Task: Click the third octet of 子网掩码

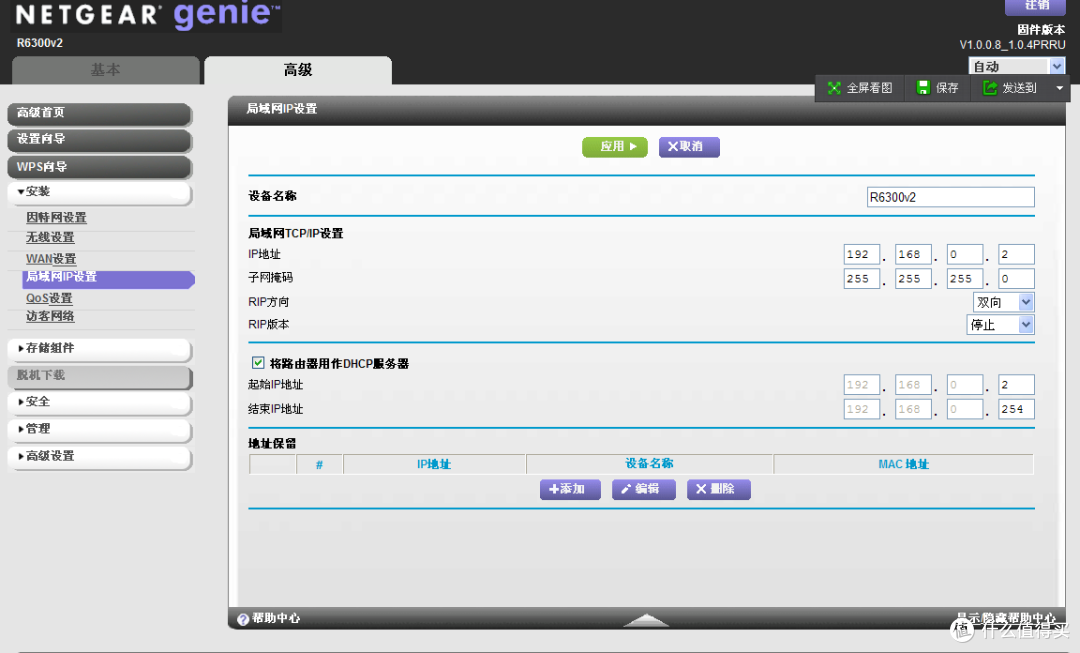Action: click(965, 279)
